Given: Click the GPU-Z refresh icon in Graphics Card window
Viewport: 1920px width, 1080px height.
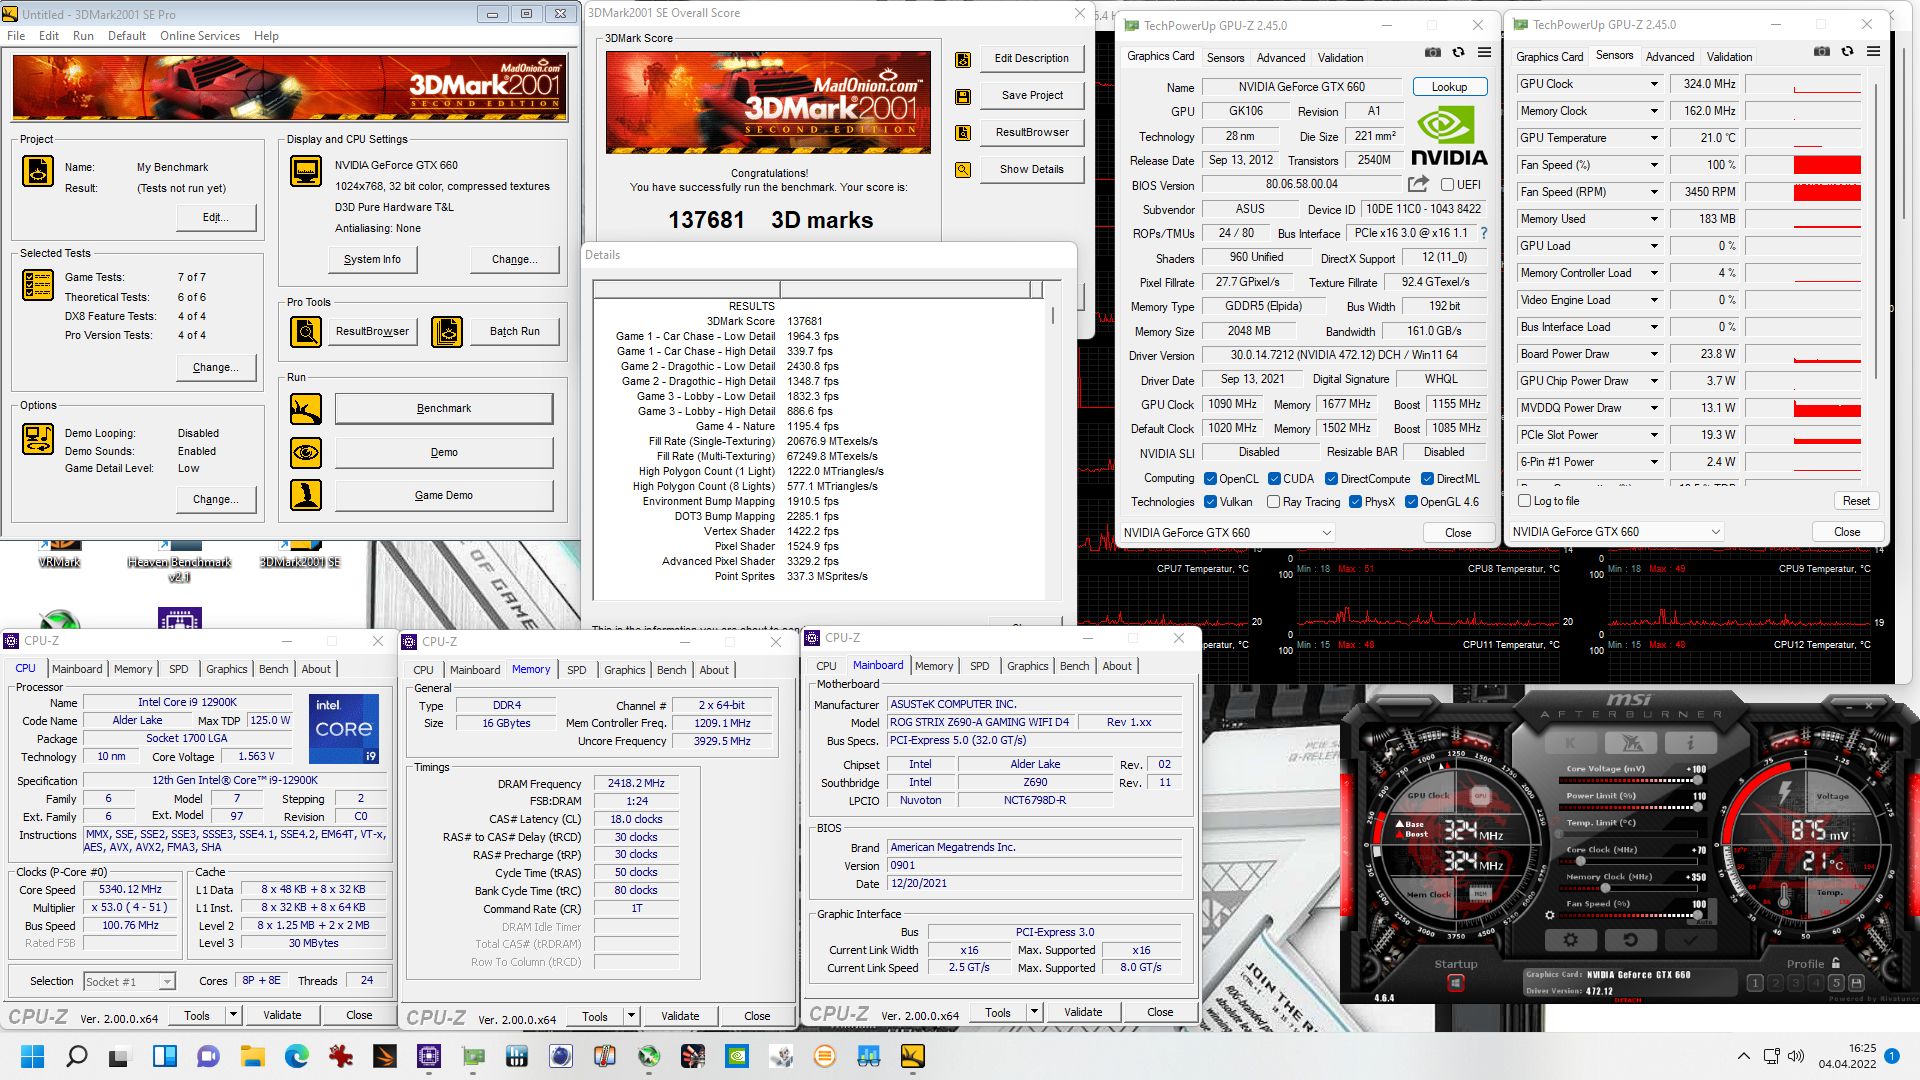Looking at the screenshot, I should (1458, 53).
